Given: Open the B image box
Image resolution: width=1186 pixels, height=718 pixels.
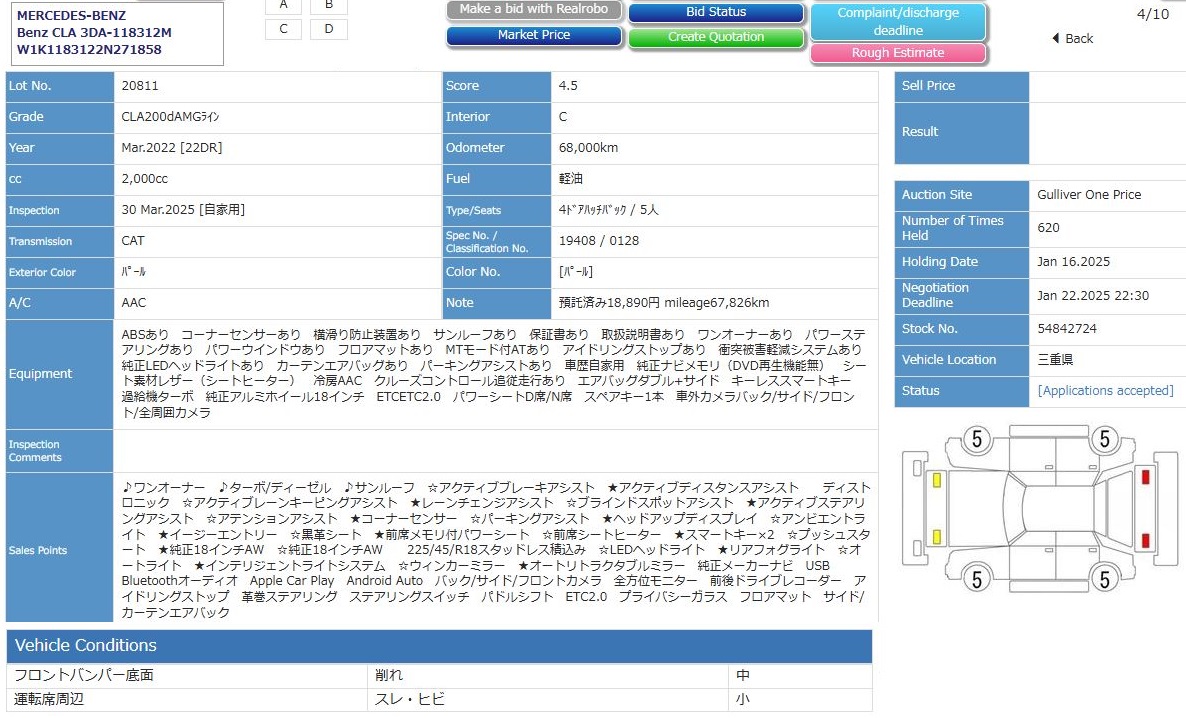Looking at the screenshot, I should [329, 5].
